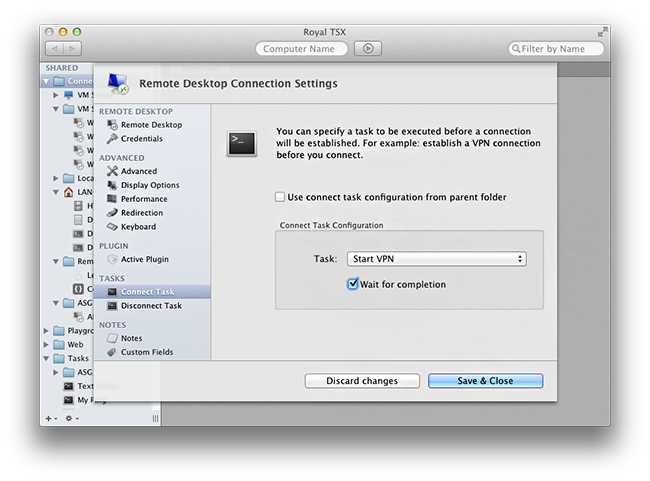Image resolution: width=650 pixels, height=481 pixels.
Task: Click the forward navigation arrow
Action: click(x=72, y=49)
